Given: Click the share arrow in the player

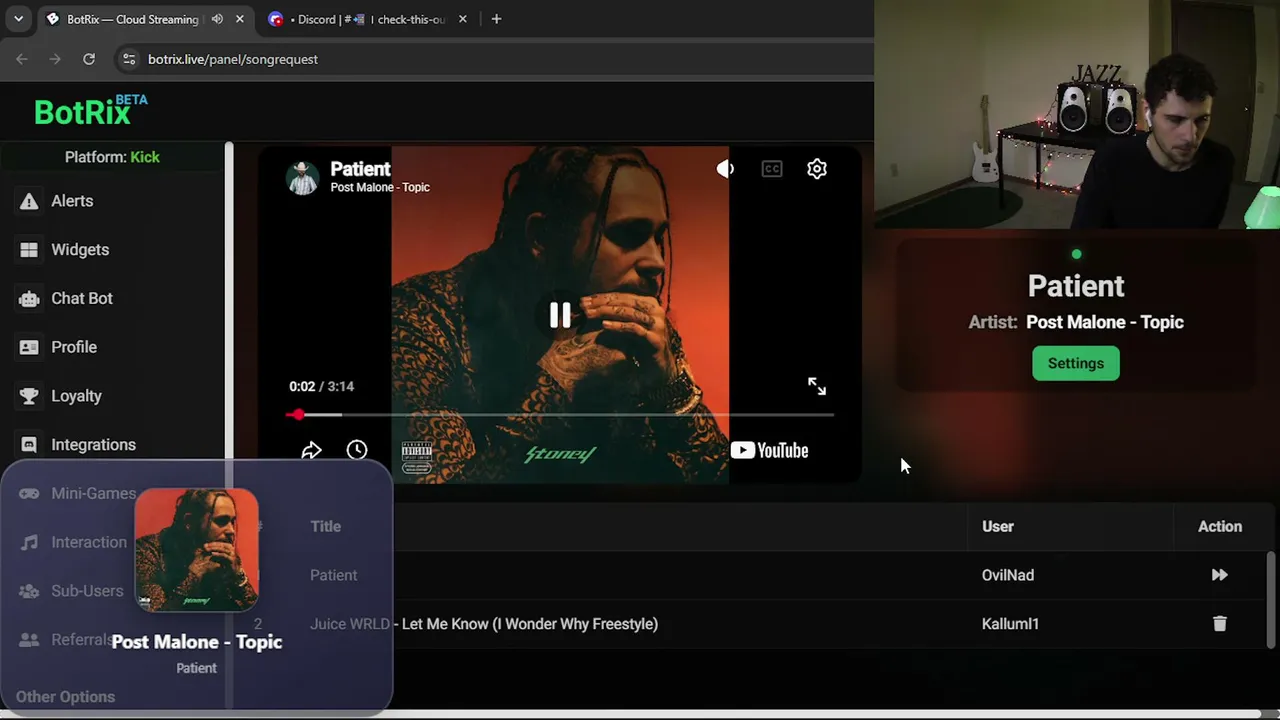Looking at the screenshot, I should tap(311, 451).
